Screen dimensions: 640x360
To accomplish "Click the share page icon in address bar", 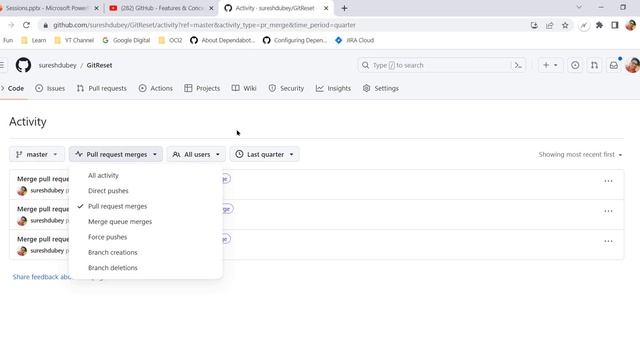I will pos(549,25).
